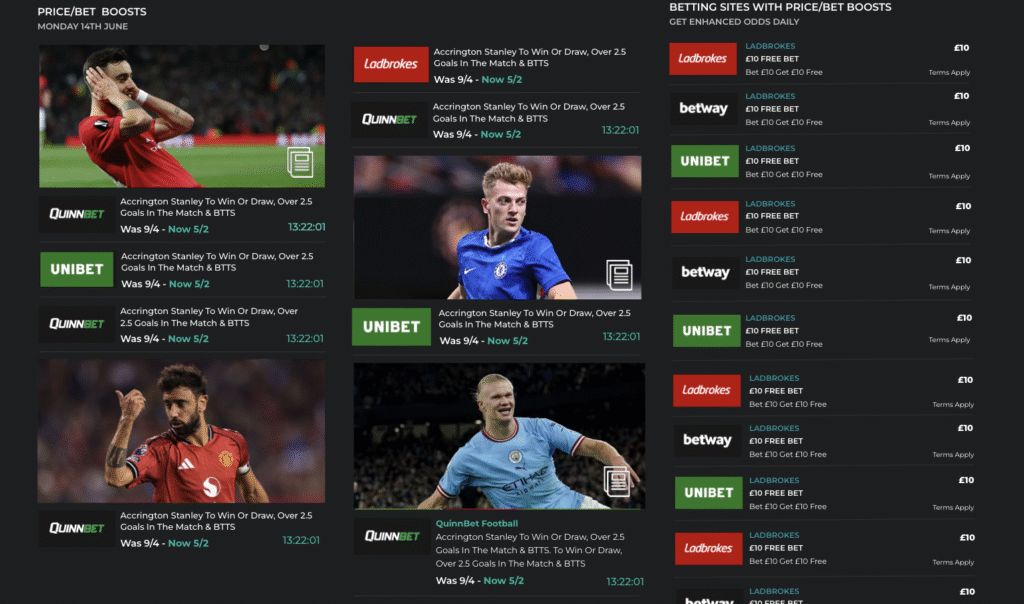Screen dimensions: 1024x604
Task: Click article icon on Chelsea player photo
Action: [619, 274]
